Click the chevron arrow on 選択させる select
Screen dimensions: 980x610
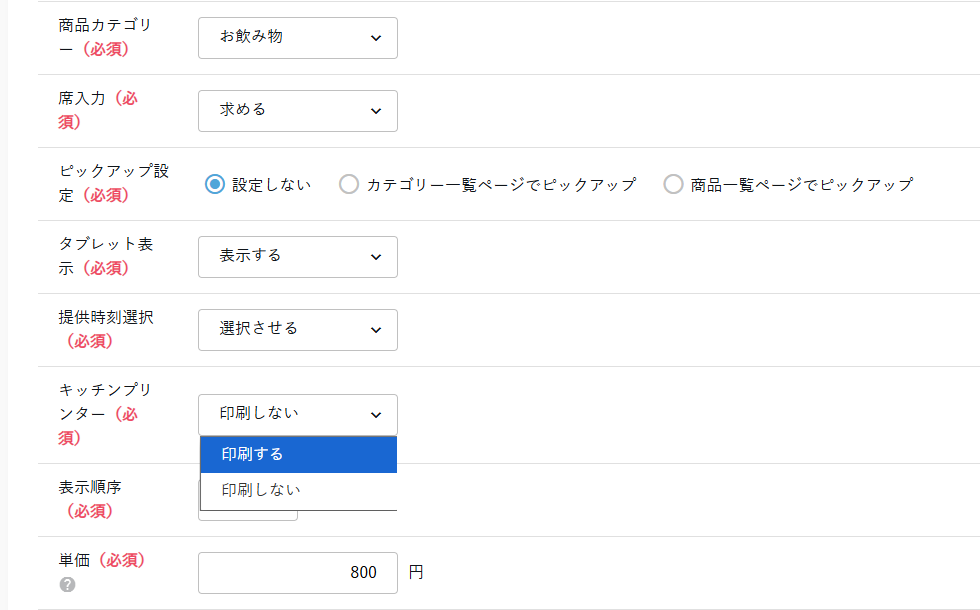376,330
